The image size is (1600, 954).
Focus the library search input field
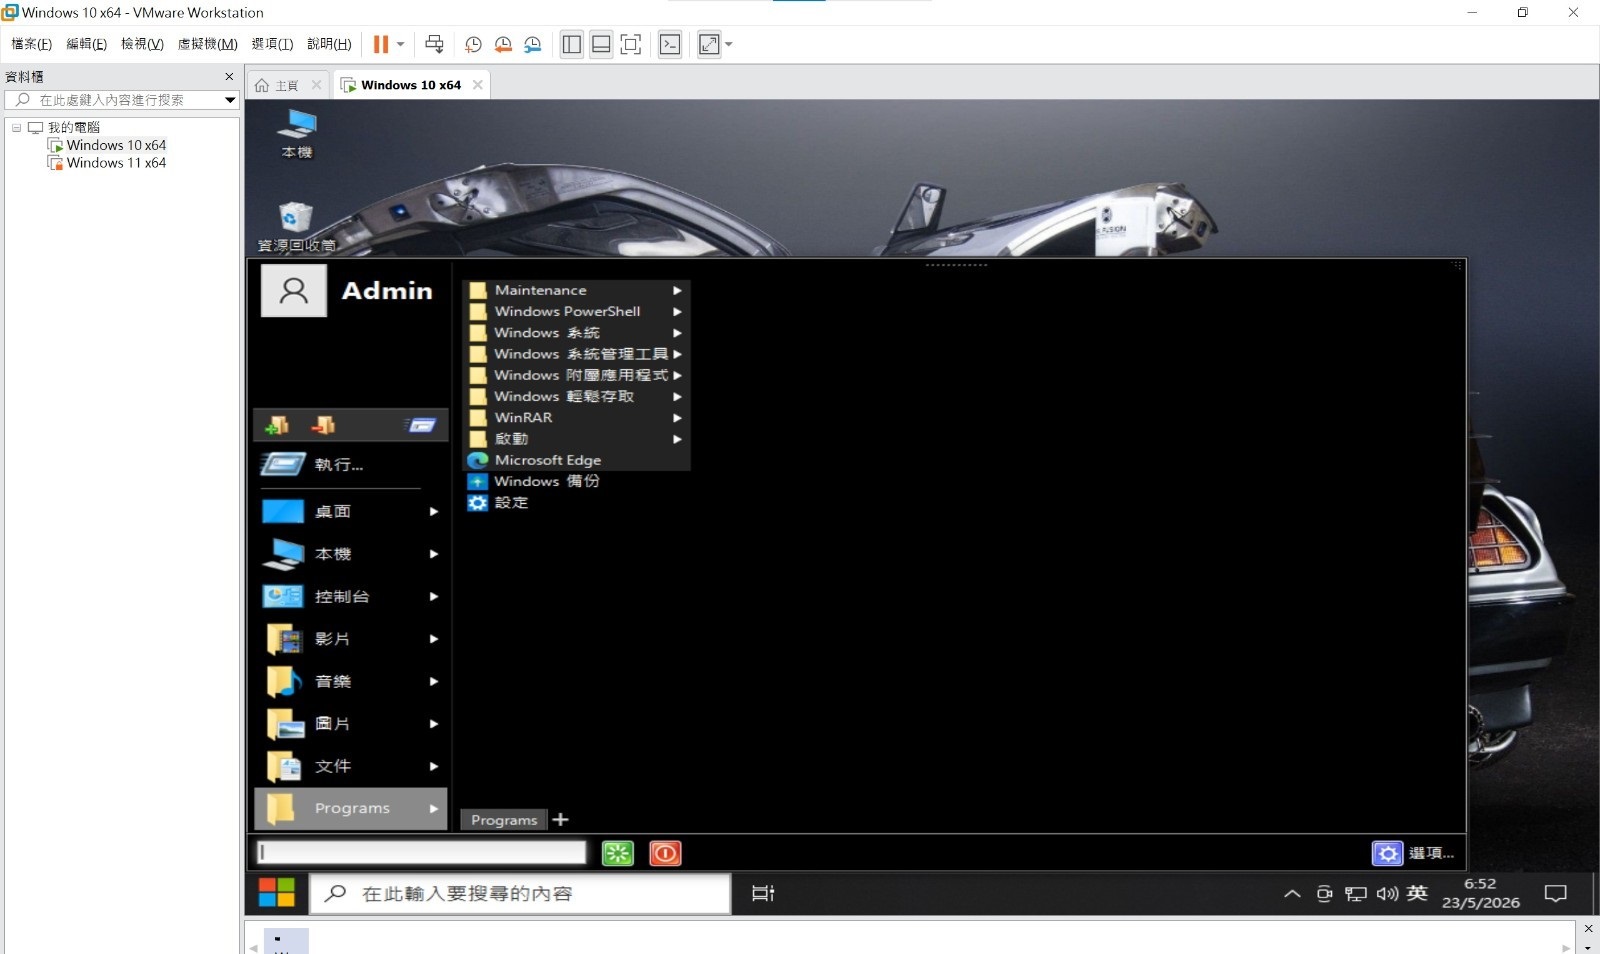(113, 100)
